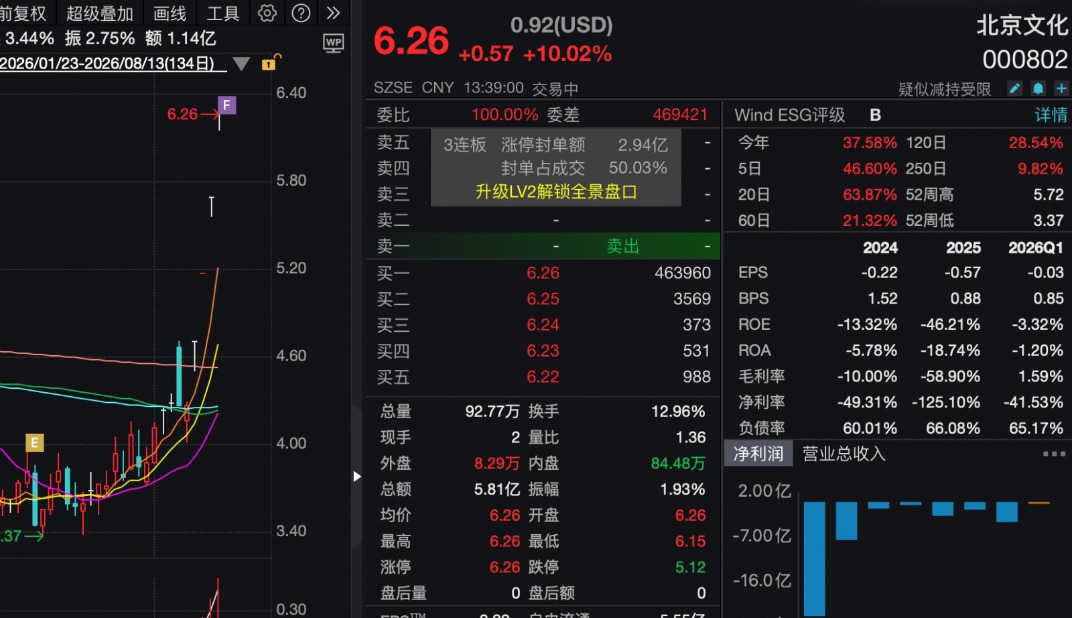
Task: Open the three-dot more options menu
Action: 1054,453
